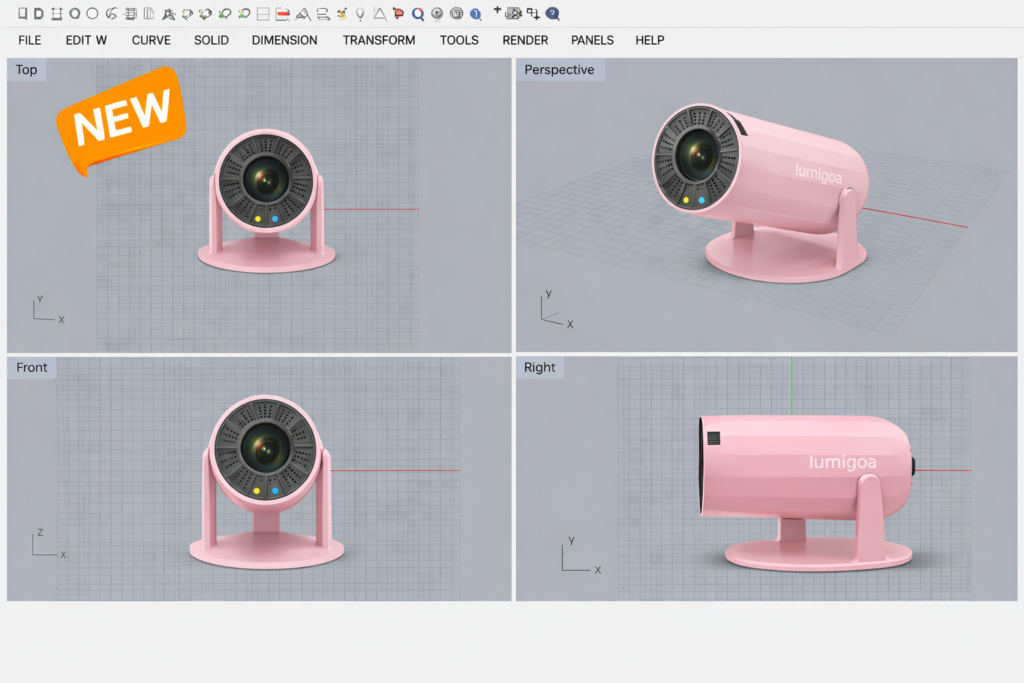Select the red tag icon in toolbar

tap(398, 14)
